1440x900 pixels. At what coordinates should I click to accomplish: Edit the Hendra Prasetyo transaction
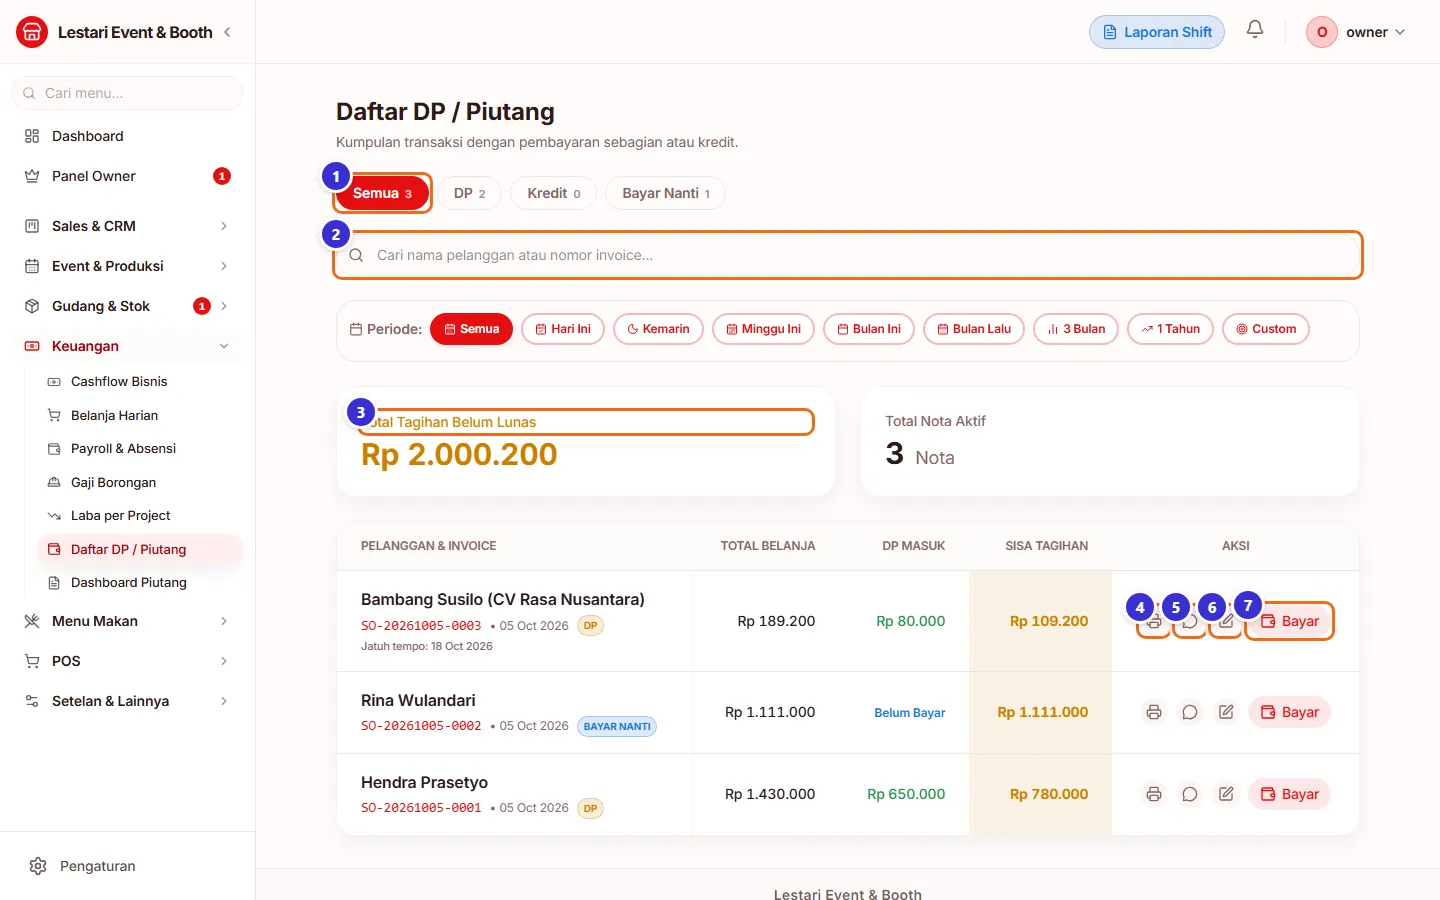(x=1226, y=794)
